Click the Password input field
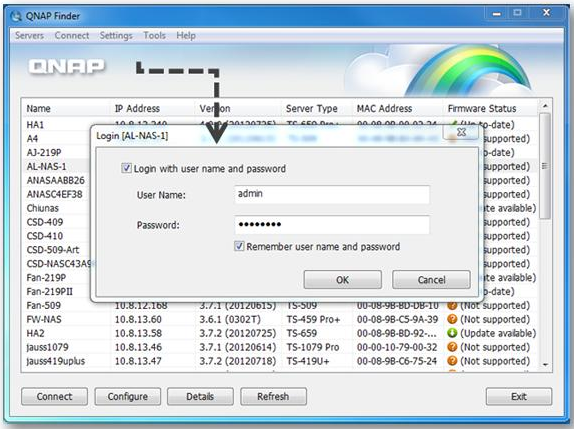 pyautogui.click(x=332, y=224)
